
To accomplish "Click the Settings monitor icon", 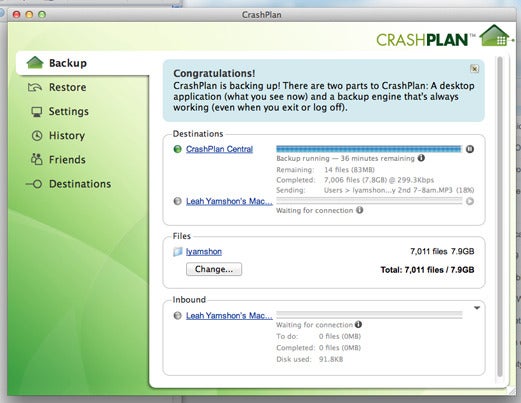I will click(x=37, y=112).
